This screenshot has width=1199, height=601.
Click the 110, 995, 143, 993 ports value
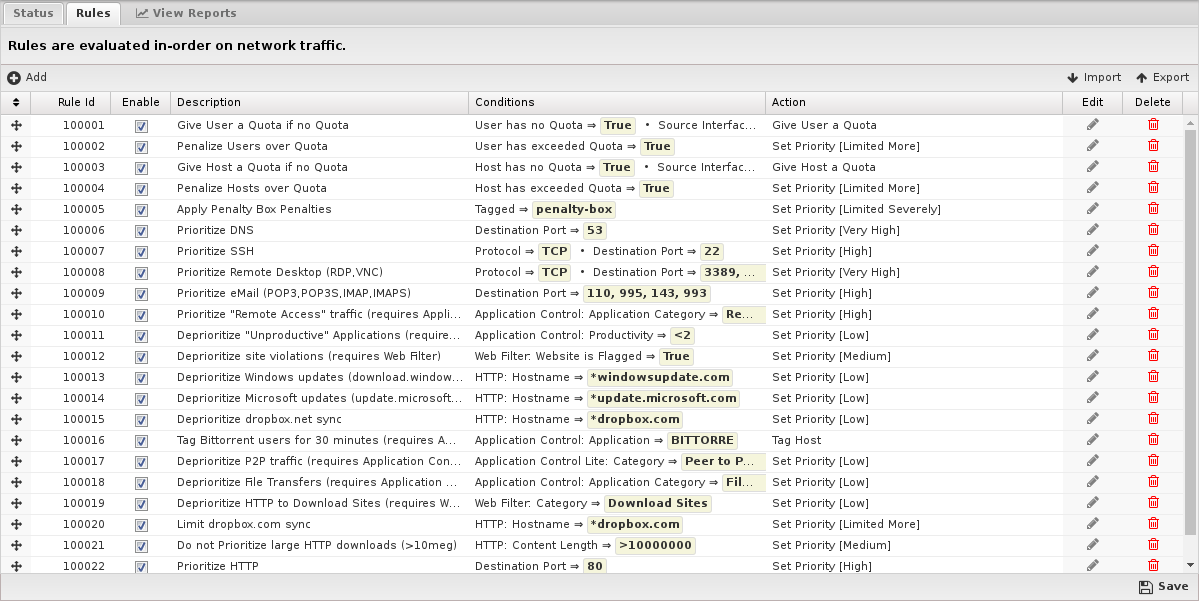(647, 294)
